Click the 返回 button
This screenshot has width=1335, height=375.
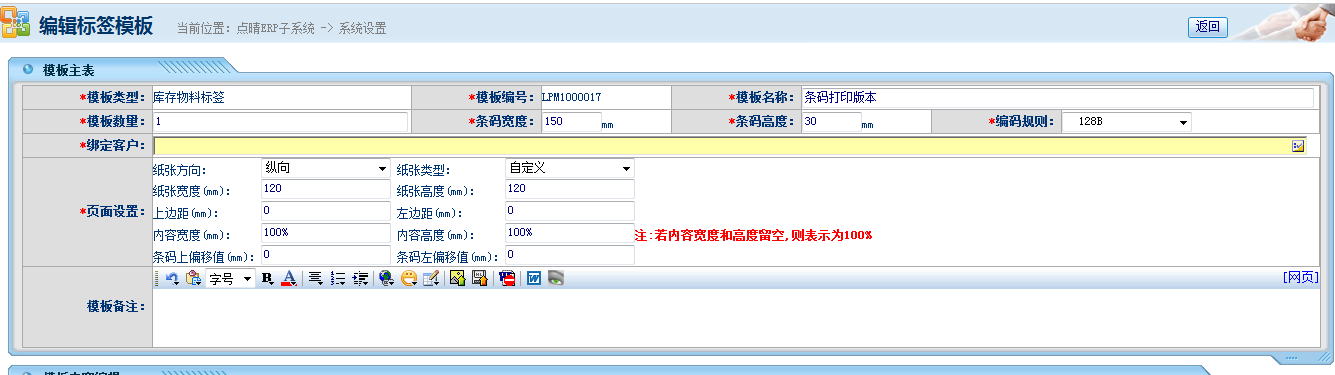point(1207,27)
